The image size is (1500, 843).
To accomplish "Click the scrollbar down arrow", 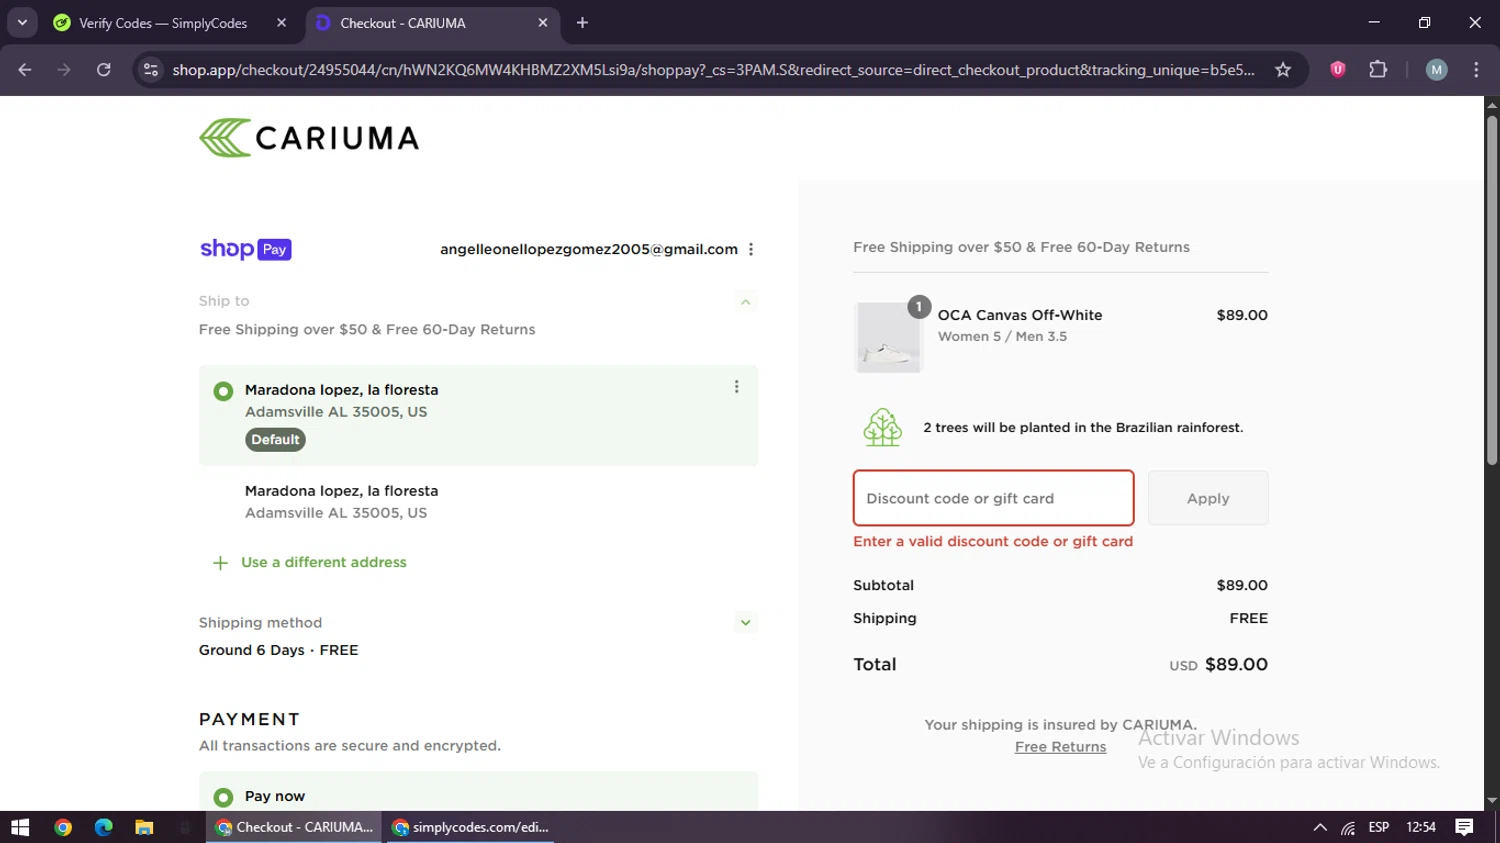I will click(1492, 801).
